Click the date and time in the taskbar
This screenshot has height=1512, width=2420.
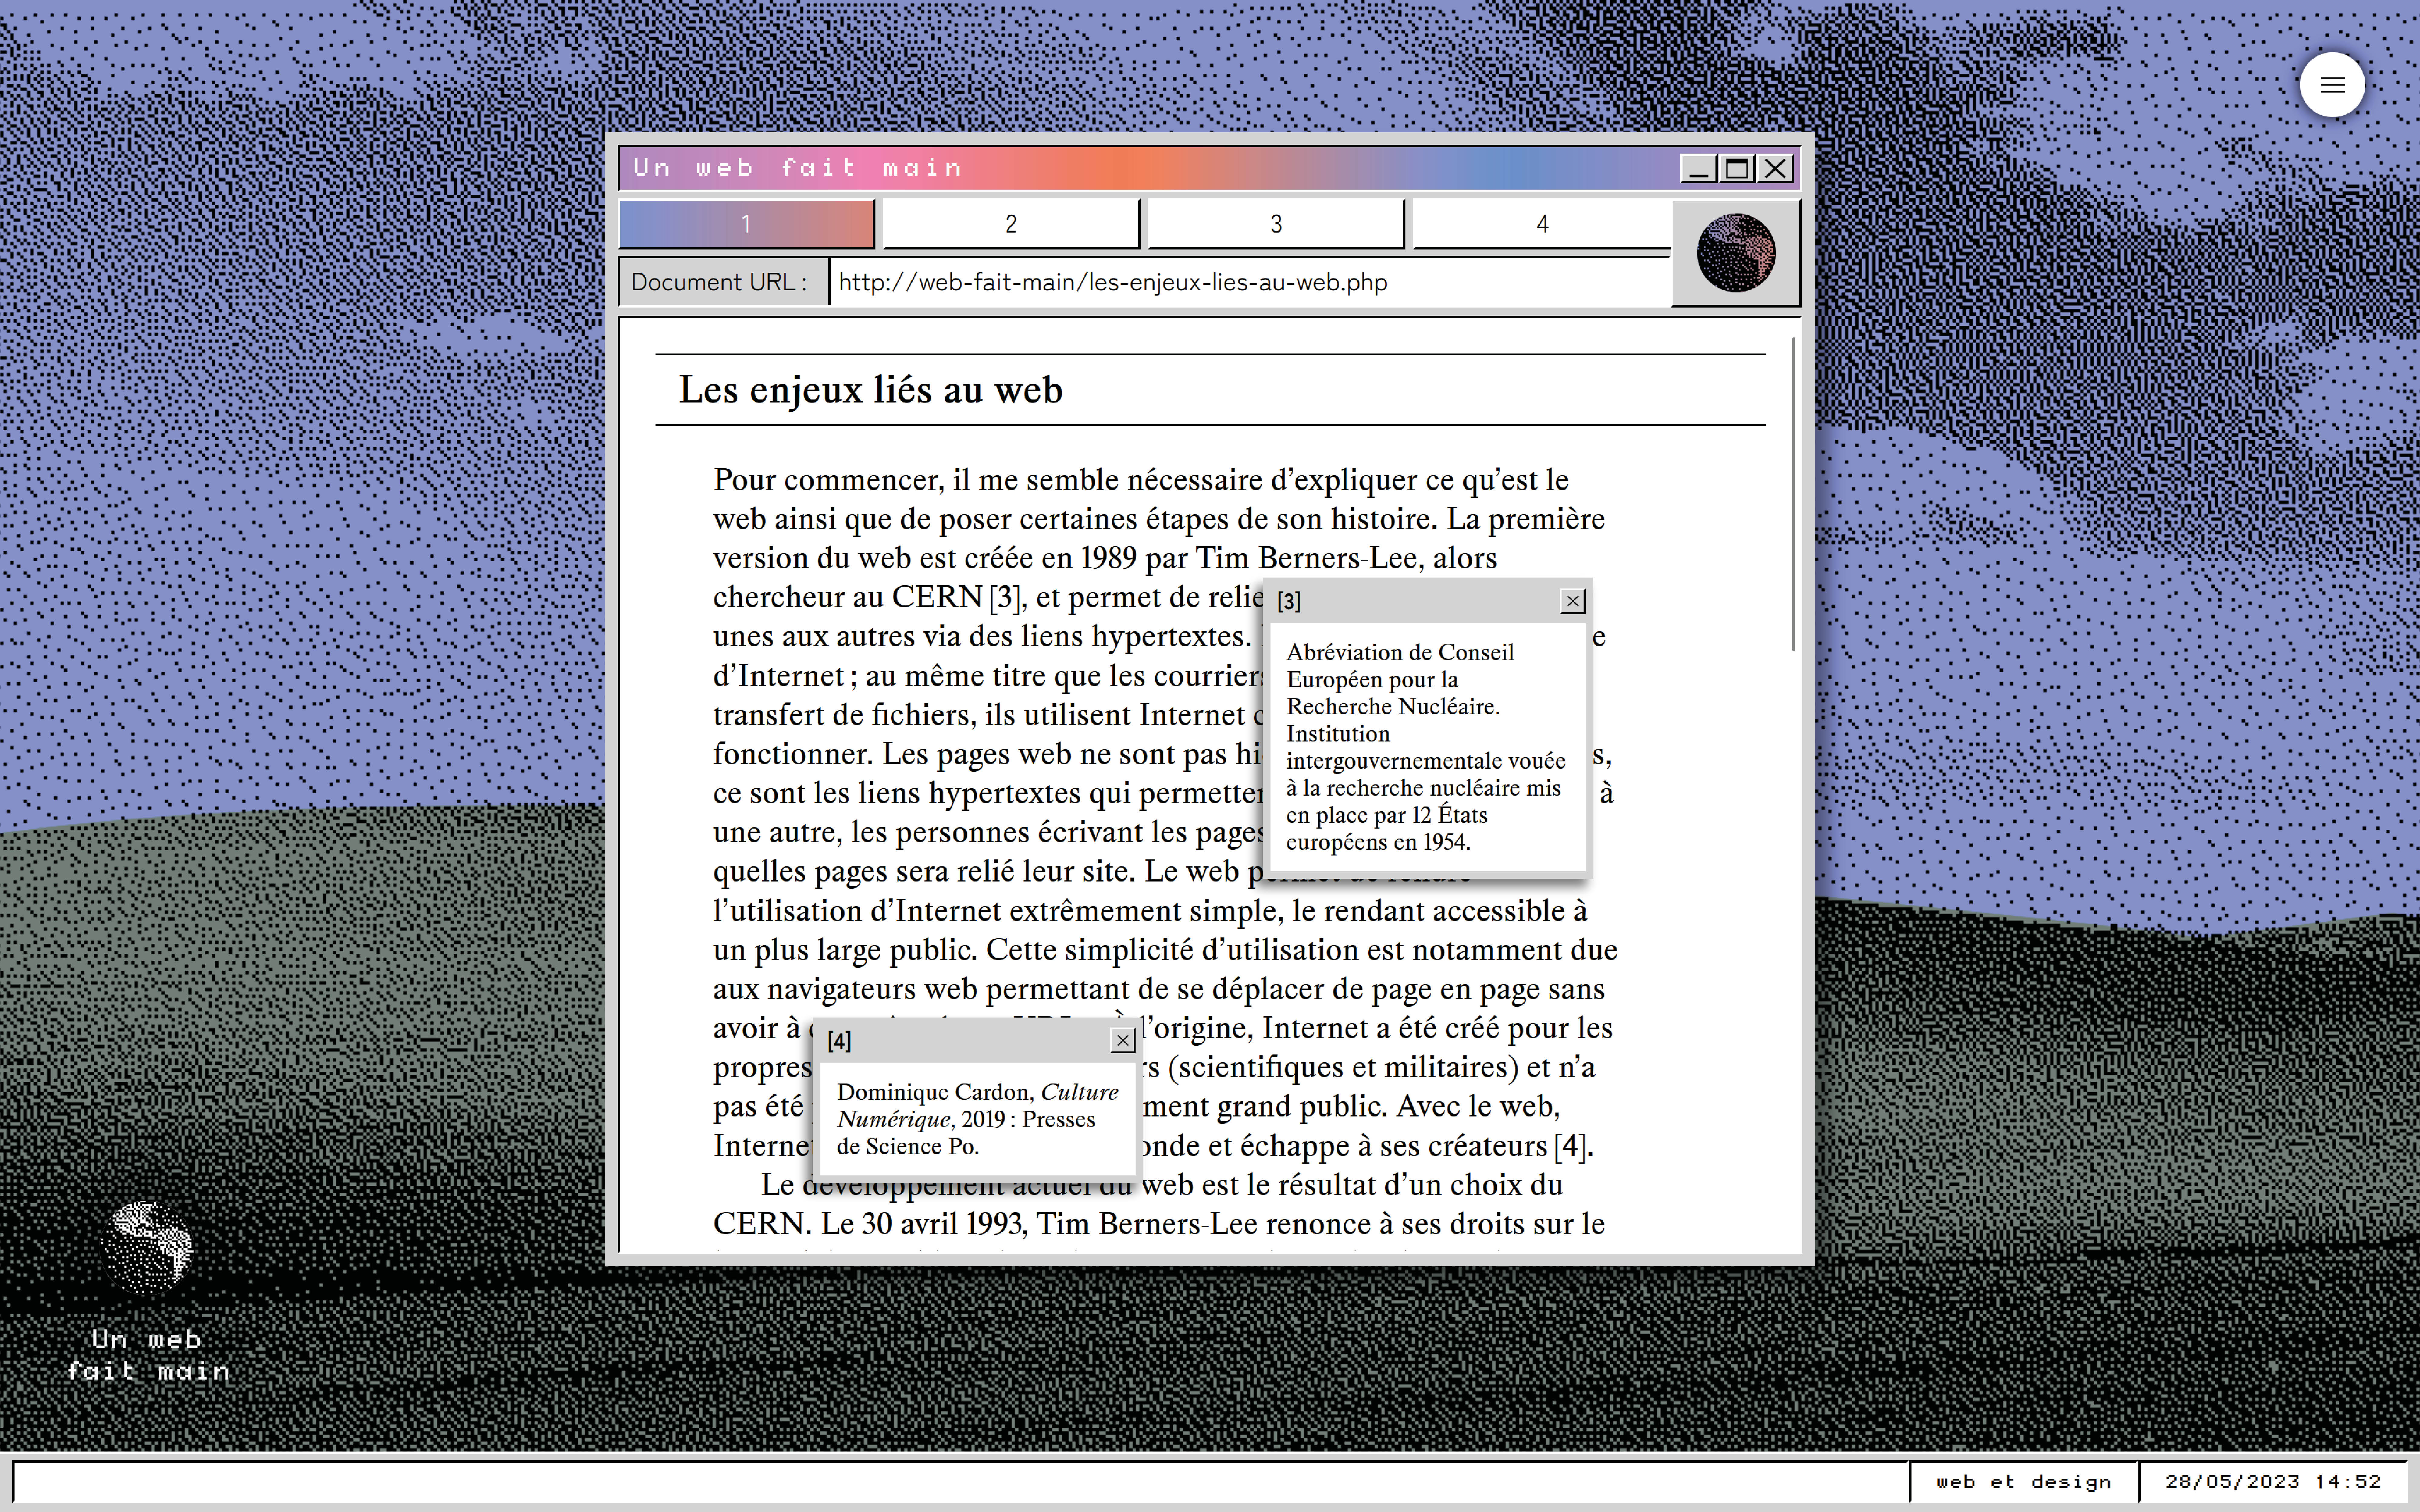point(2273,1482)
